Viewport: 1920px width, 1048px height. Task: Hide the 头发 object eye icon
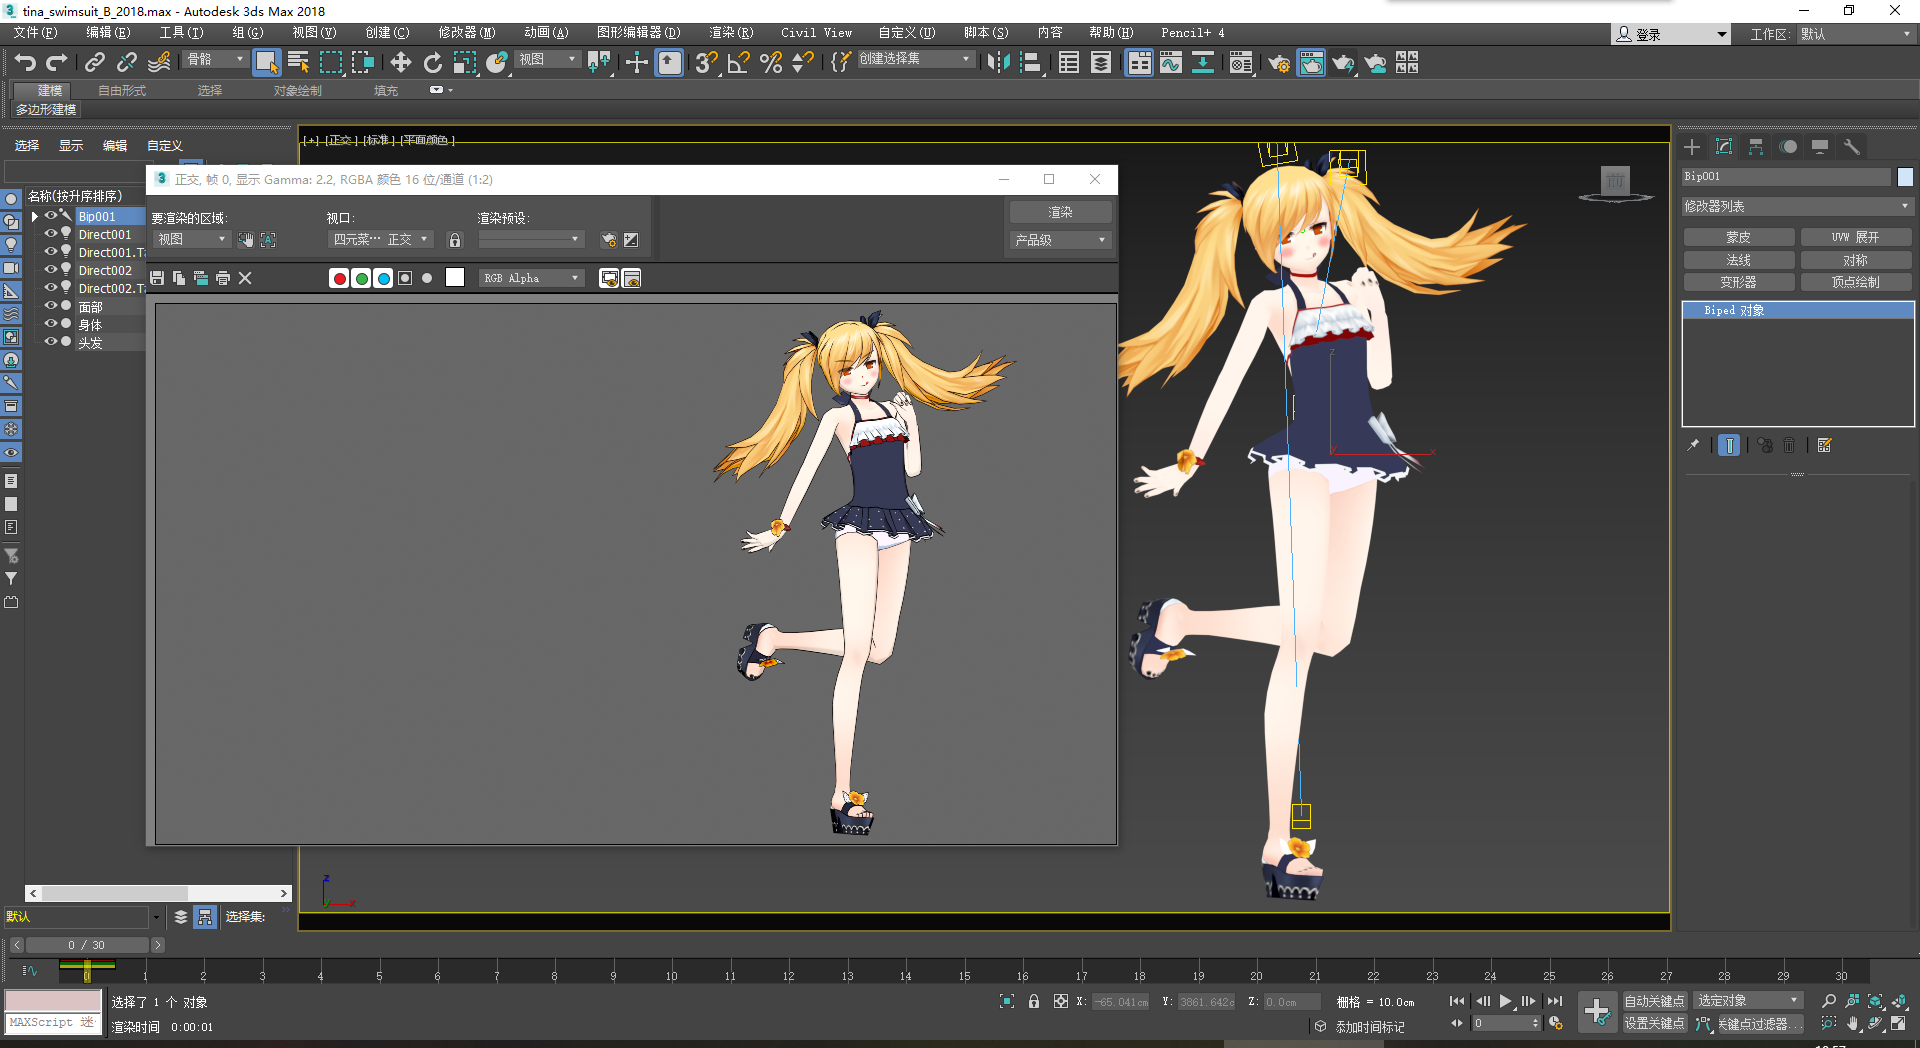(50, 342)
